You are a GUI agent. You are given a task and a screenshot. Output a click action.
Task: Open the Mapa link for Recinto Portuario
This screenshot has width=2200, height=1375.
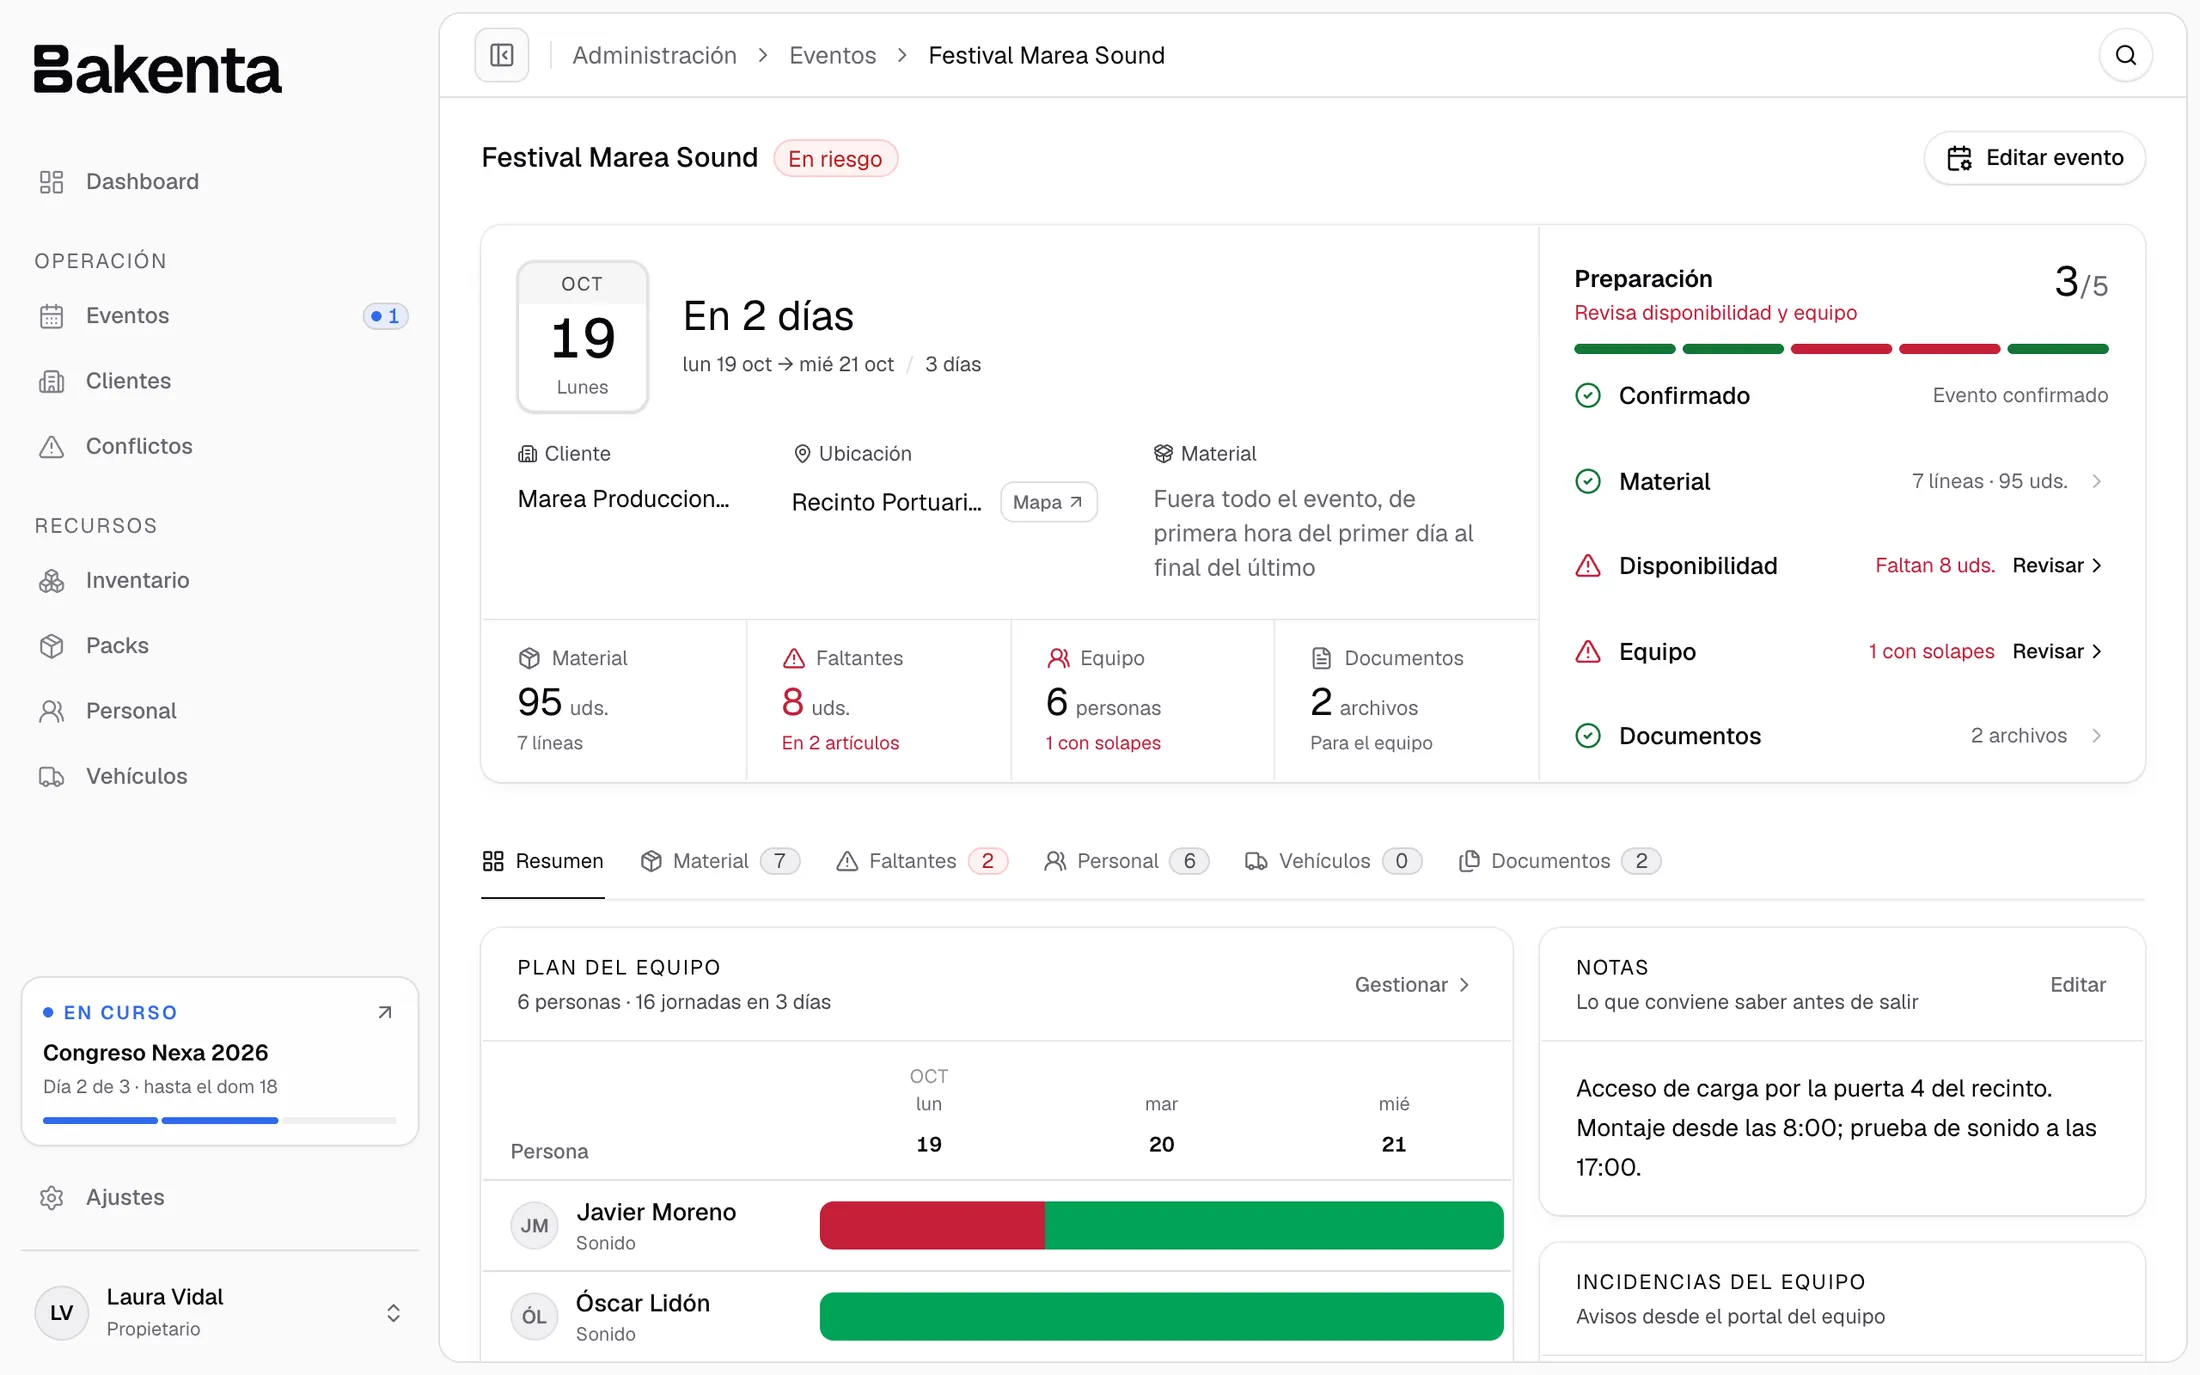tap(1048, 502)
